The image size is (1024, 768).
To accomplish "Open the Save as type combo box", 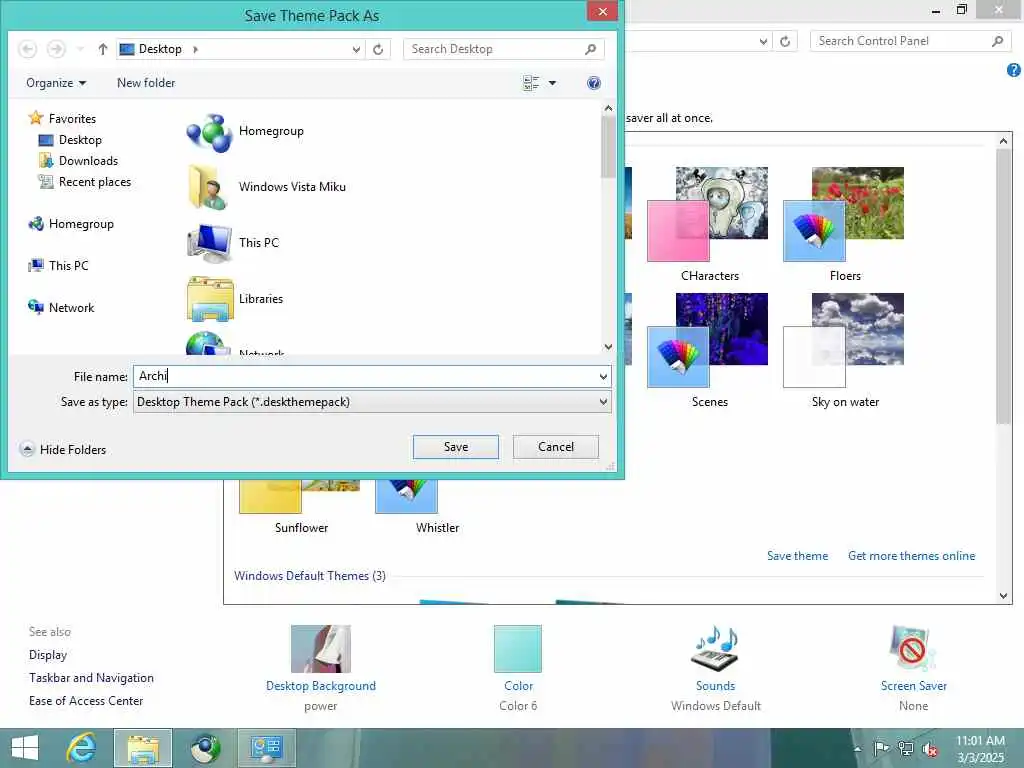I will click(x=372, y=402).
